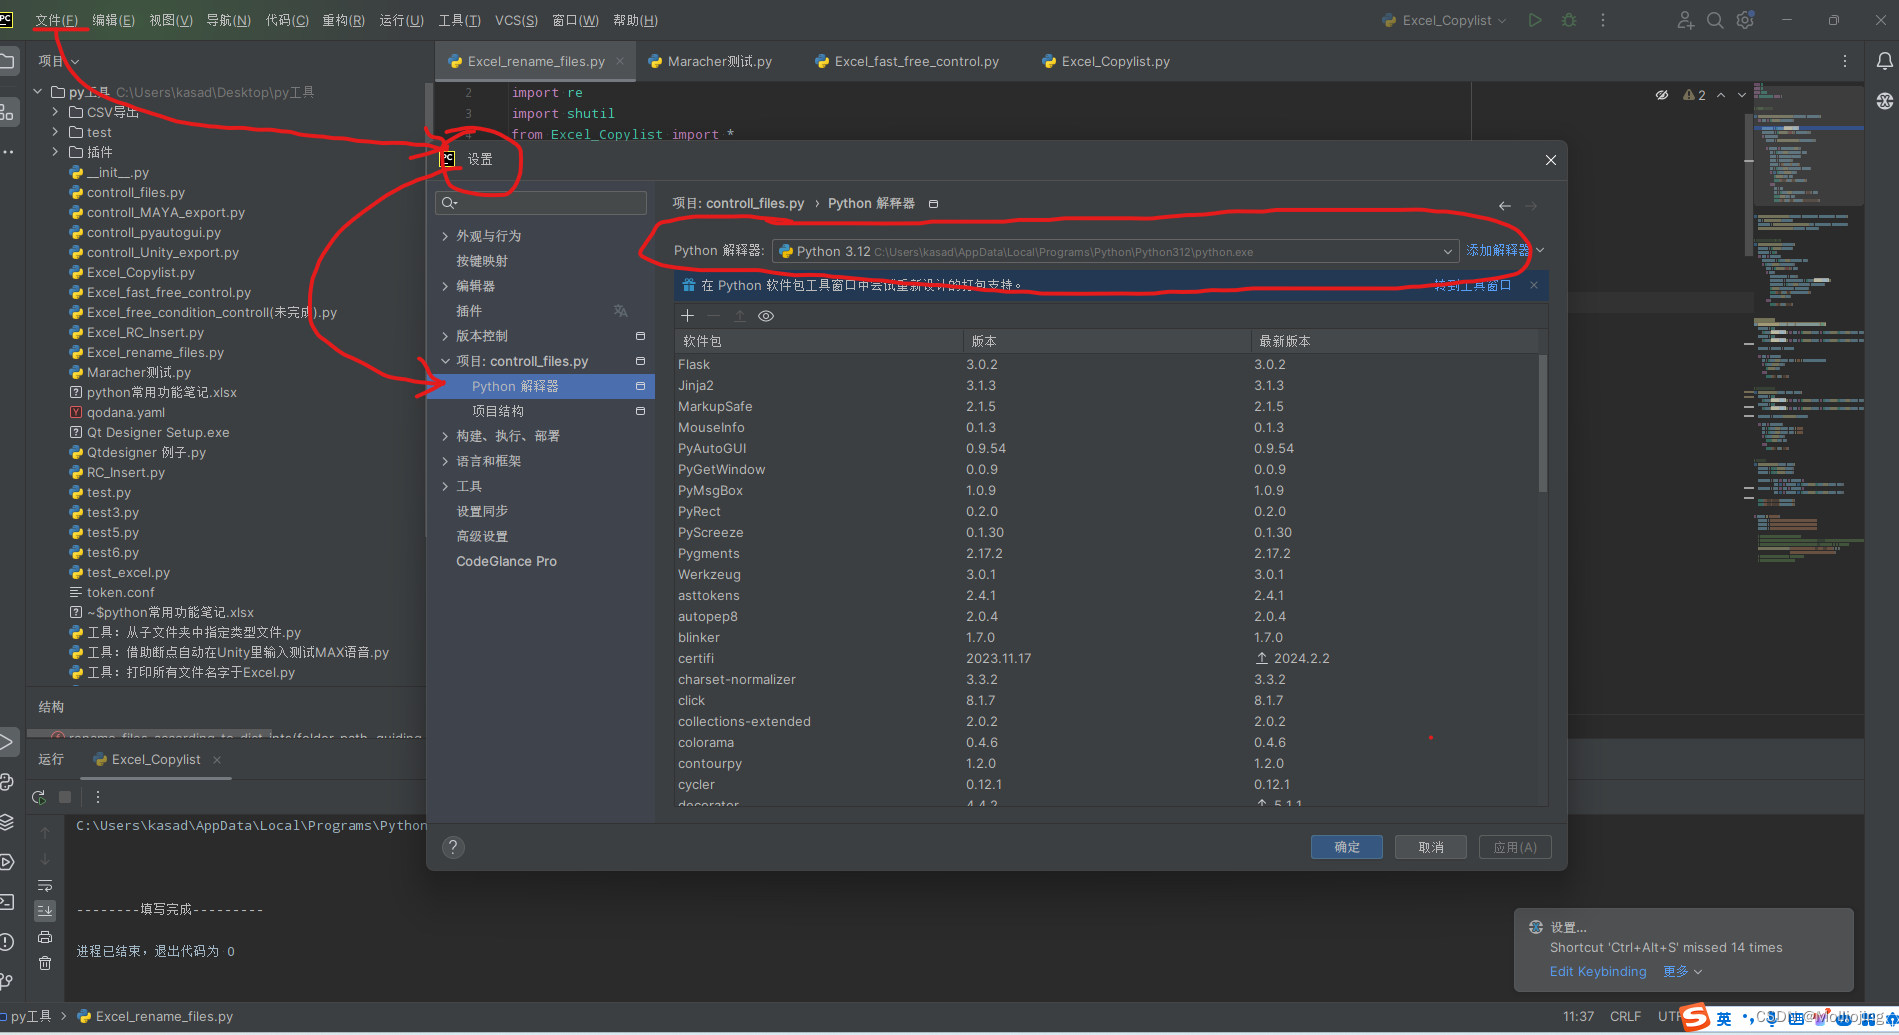Screen dimensions: 1899x1035
Task: Confirm settings with the 确定 button
Action: (1346, 847)
